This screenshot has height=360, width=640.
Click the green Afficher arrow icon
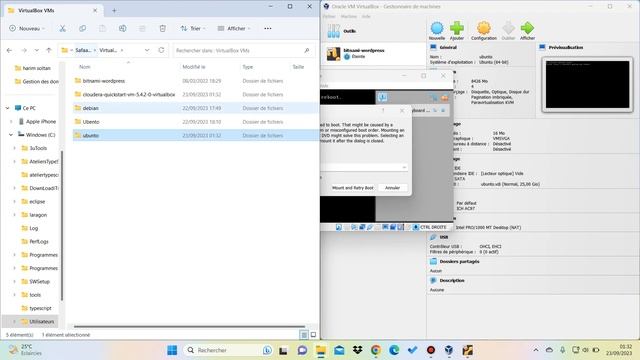527,28
